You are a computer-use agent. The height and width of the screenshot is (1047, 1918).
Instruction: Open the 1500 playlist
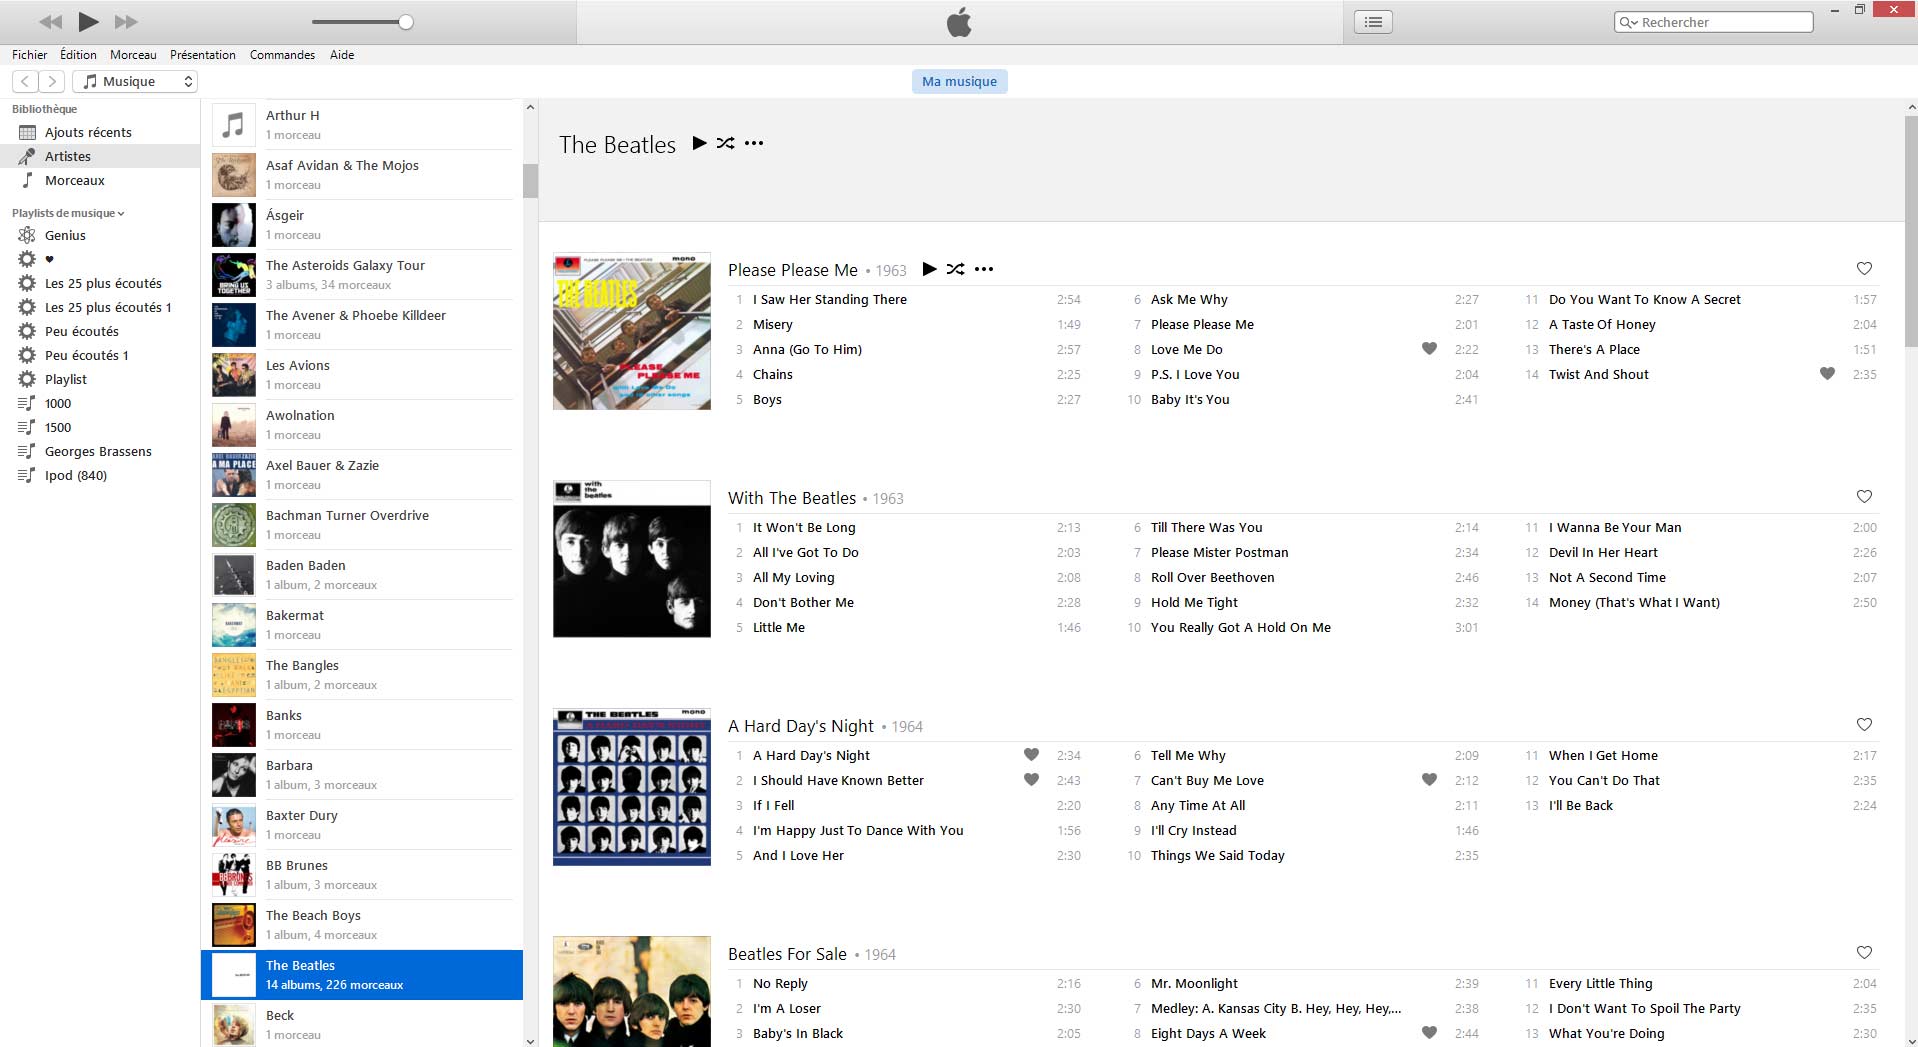click(100, 427)
